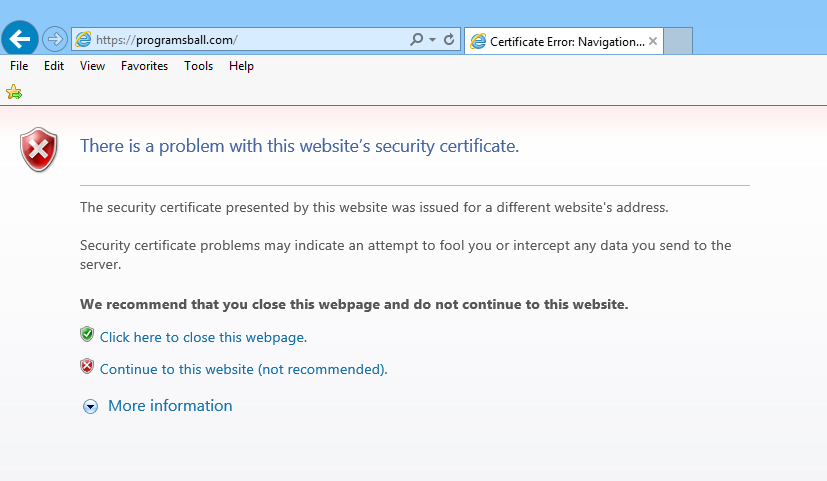Click the IE page icon in address bar
Viewport: 827px width, 481px height.
[x=83, y=40]
